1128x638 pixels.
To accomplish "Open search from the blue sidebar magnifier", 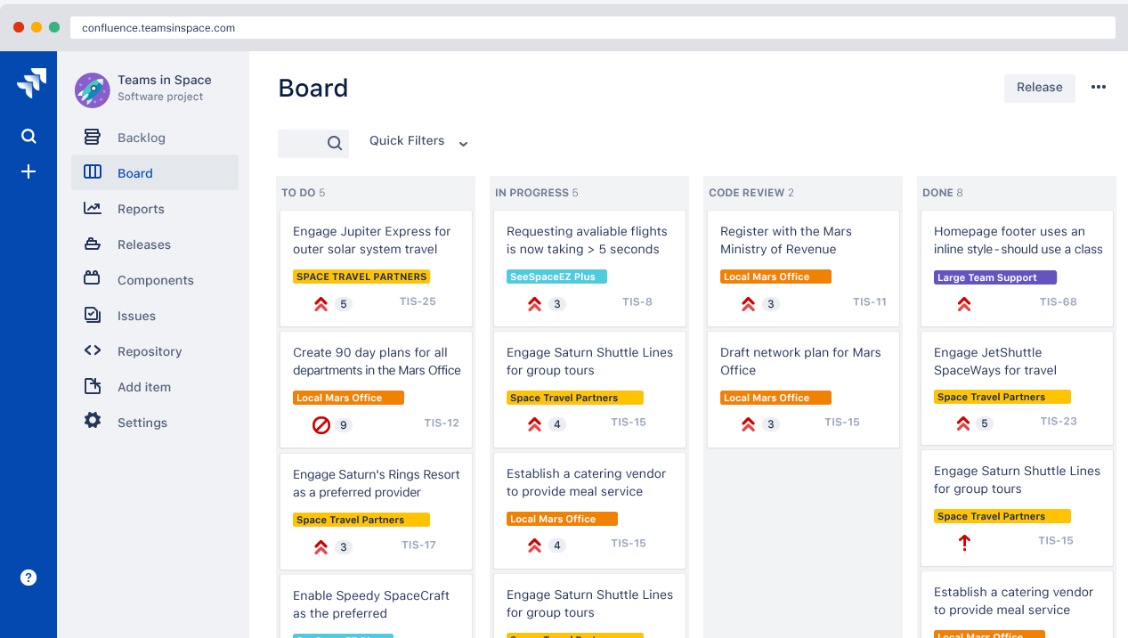I will 28,136.
